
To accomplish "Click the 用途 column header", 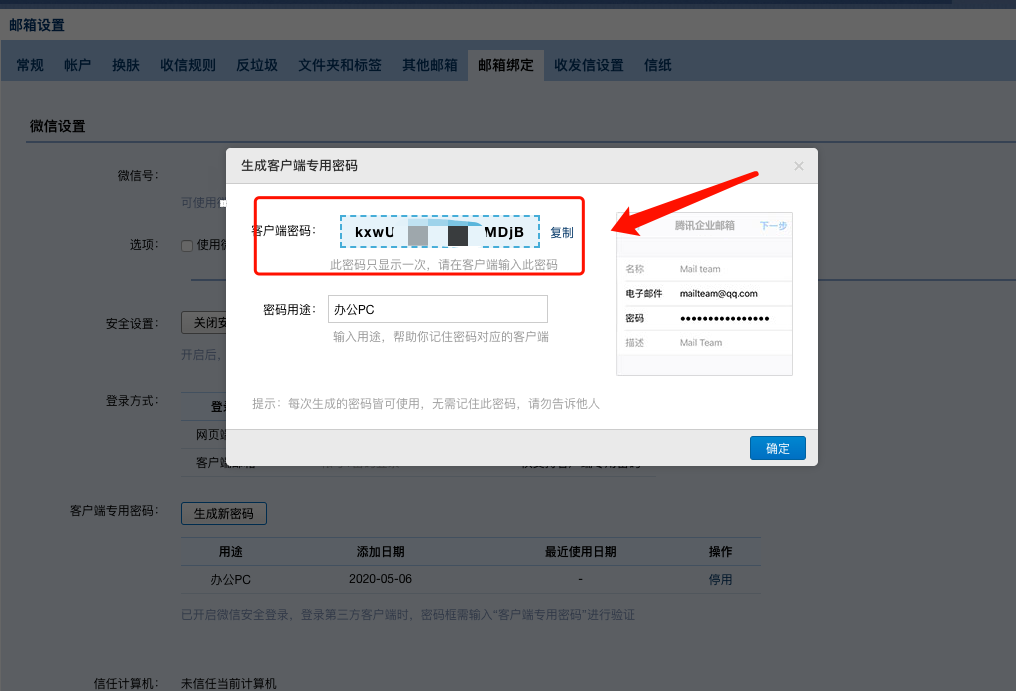I will pyautogui.click(x=230, y=552).
